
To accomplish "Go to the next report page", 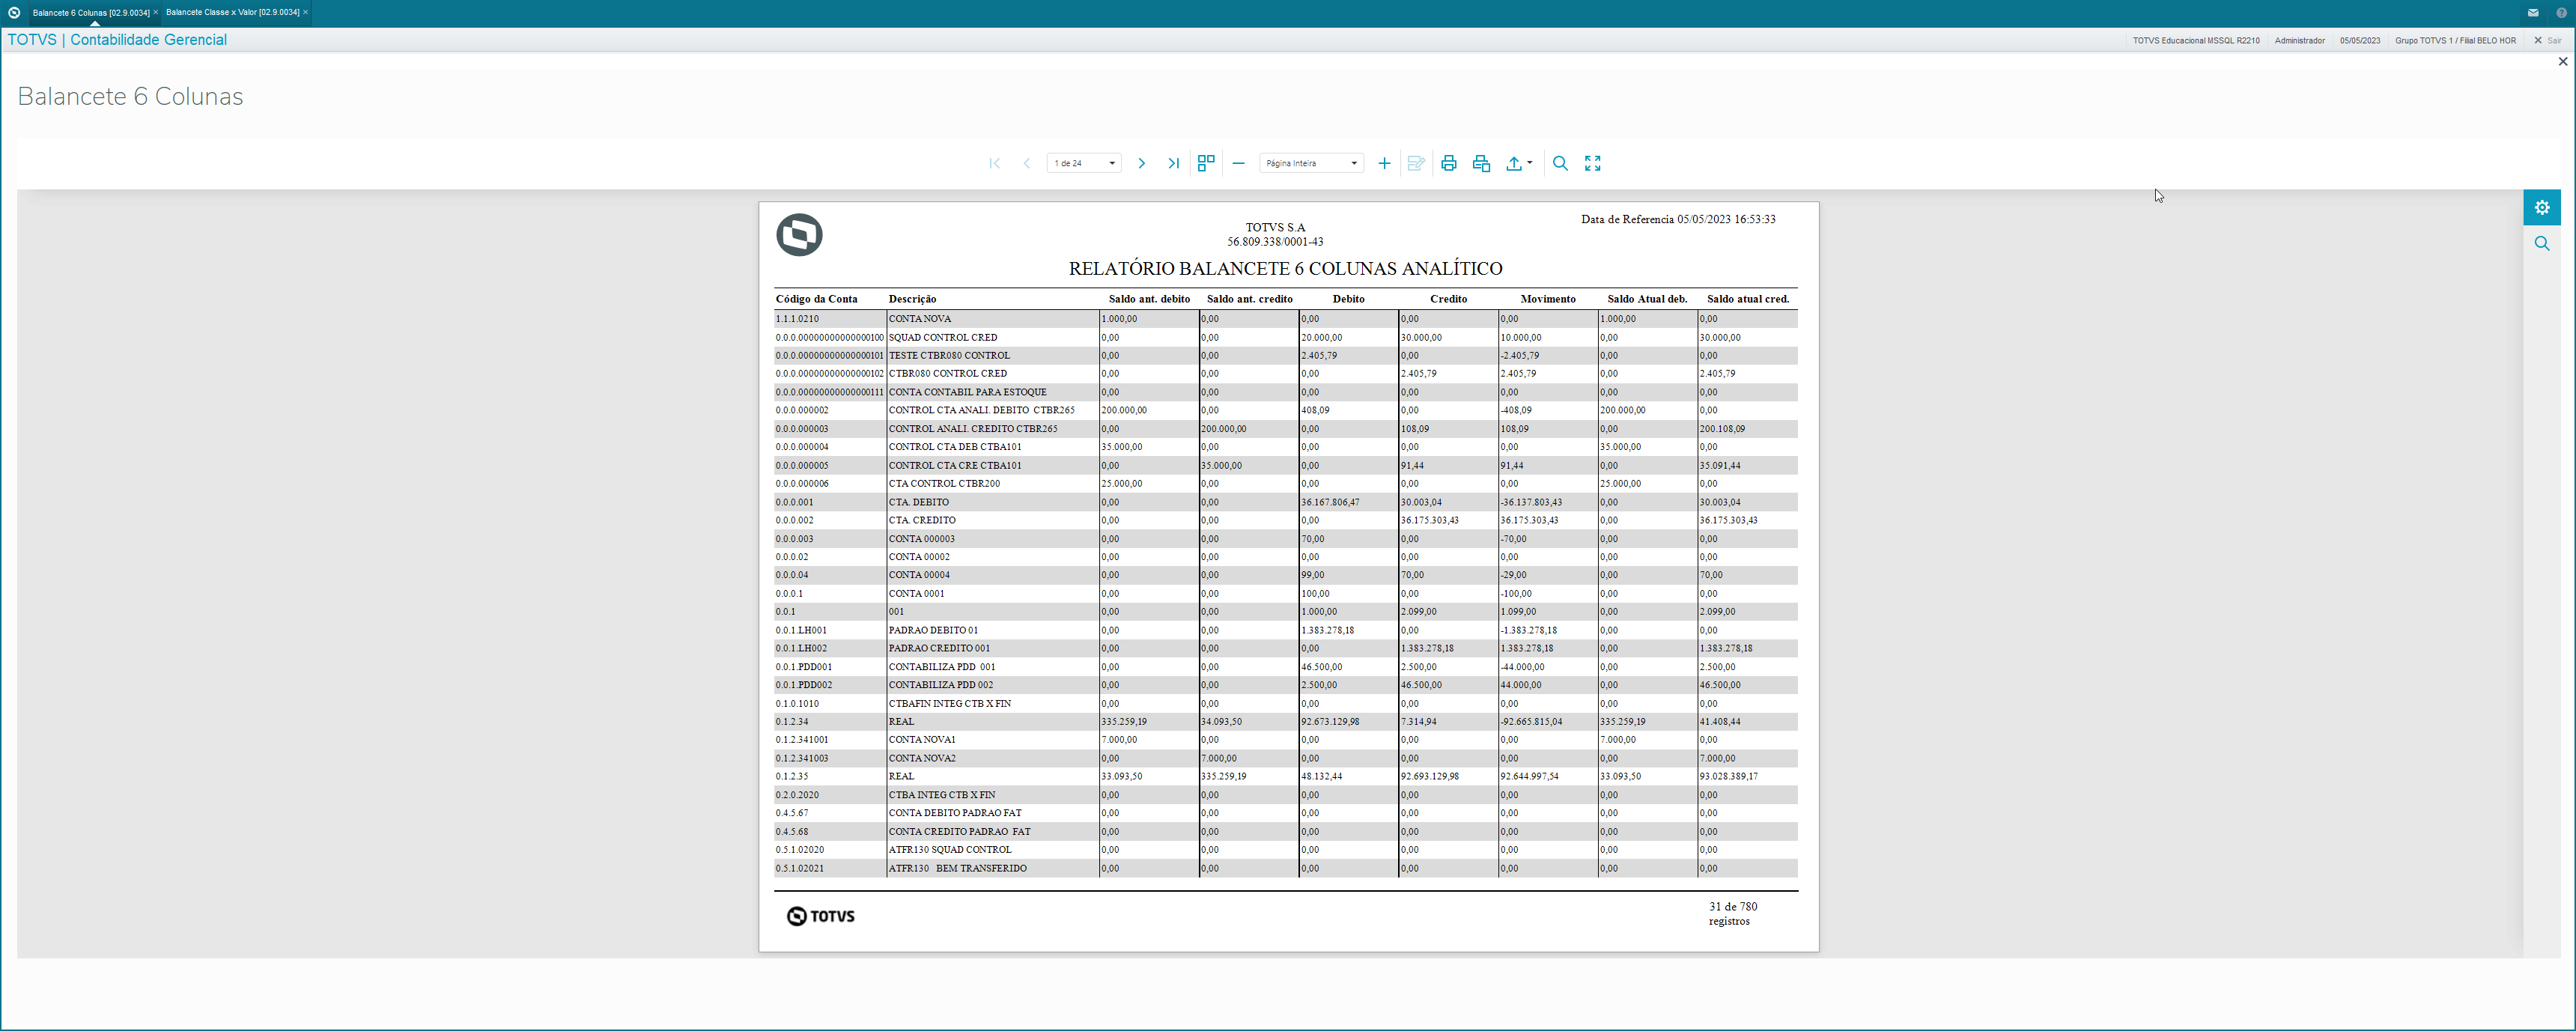I will tap(1141, 163).
